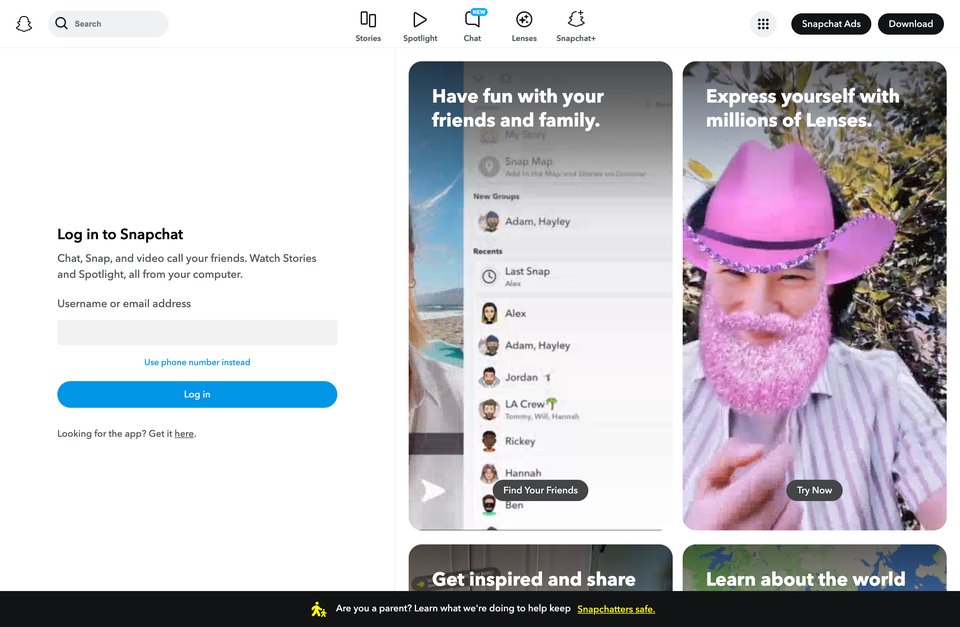Click the Snap Map pin icon
The width and height of the screenshot is (960, 627).
[489, 167]
